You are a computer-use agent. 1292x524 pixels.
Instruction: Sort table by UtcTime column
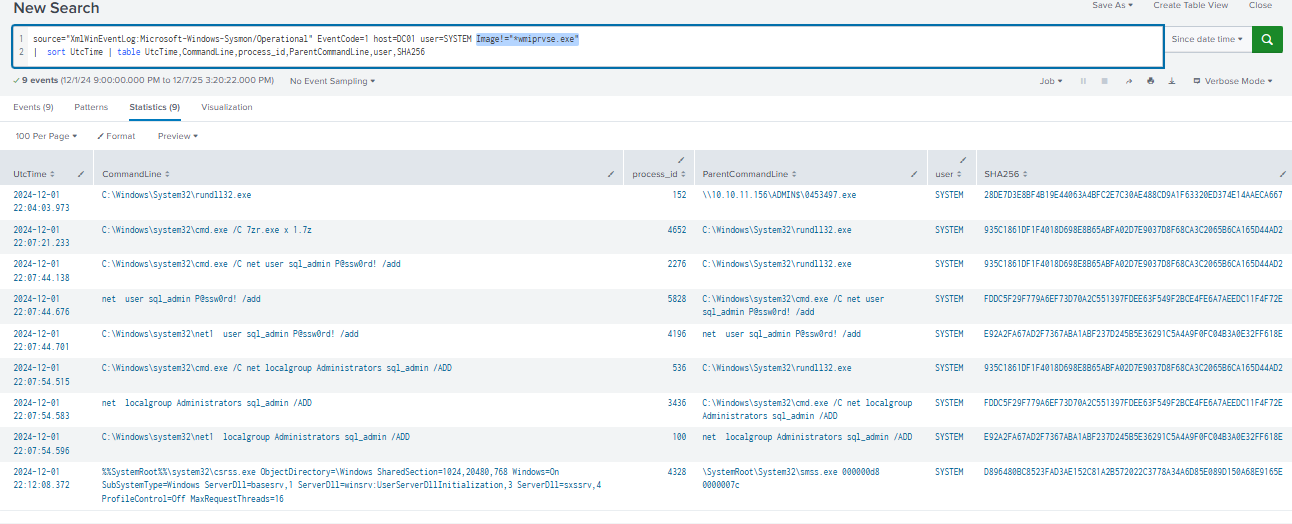click(x=34, y=174)
